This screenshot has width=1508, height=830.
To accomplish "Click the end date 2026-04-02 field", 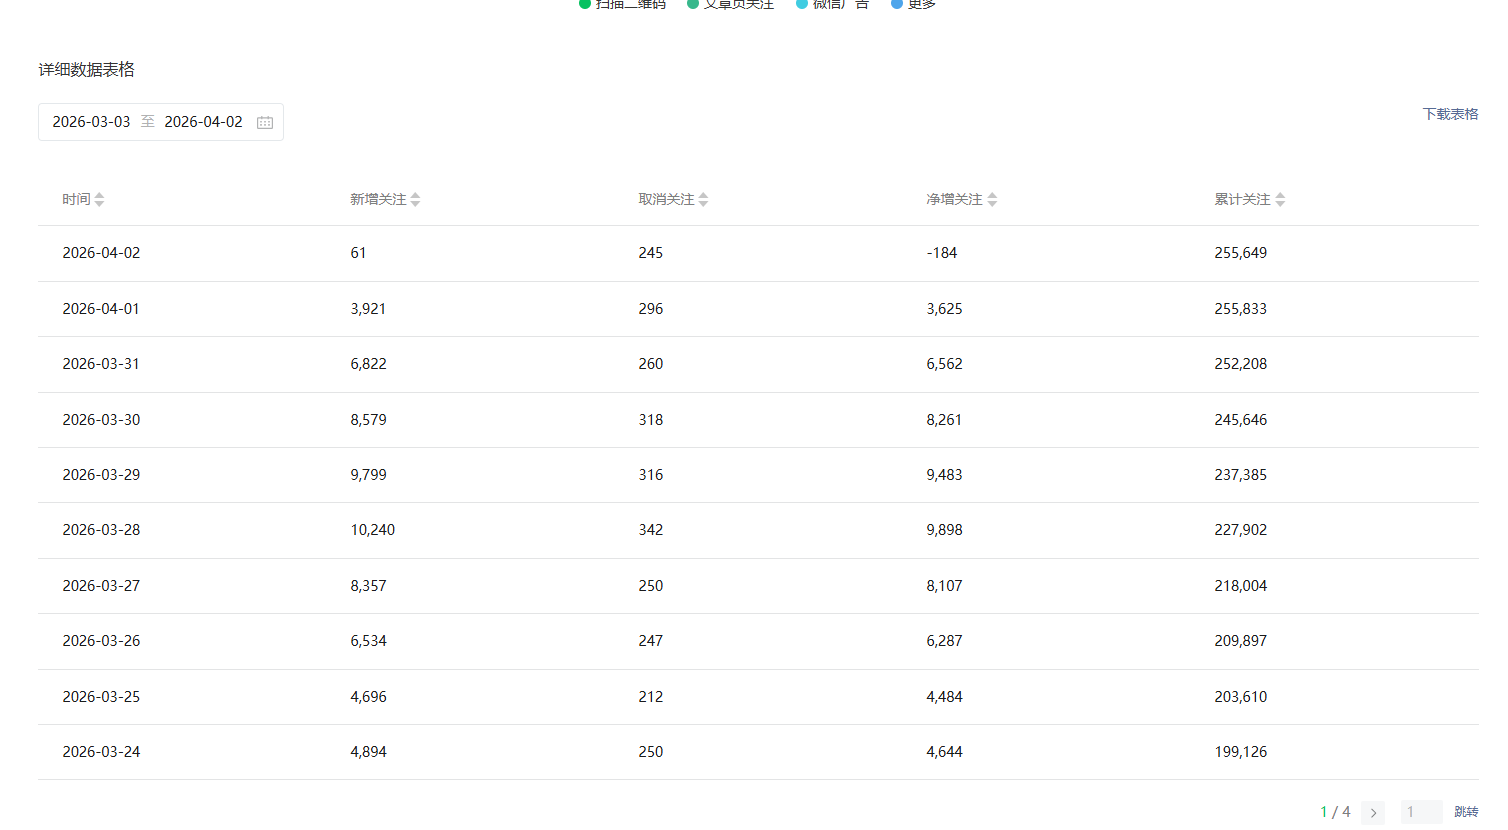I will (203, 122).
